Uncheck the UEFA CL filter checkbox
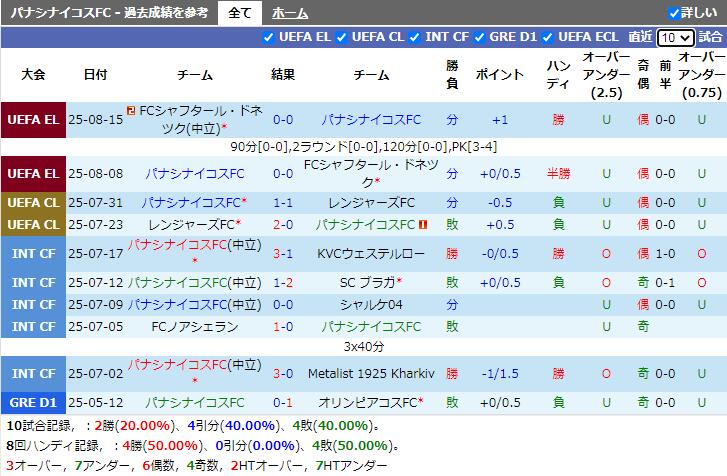 (341, 37)
